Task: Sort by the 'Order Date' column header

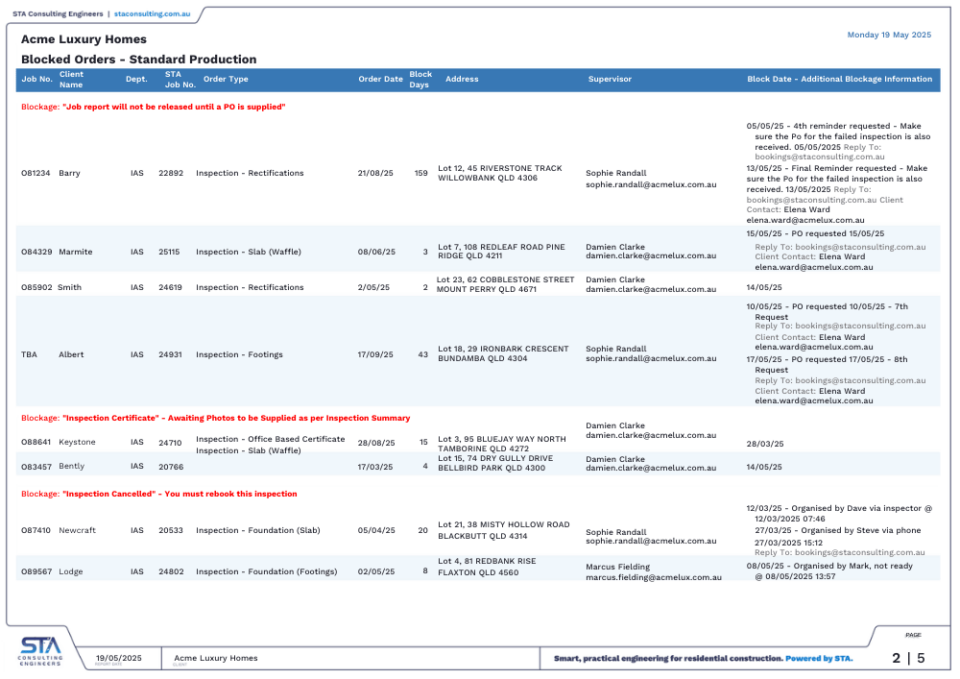Action: click(x=381, y=79)
